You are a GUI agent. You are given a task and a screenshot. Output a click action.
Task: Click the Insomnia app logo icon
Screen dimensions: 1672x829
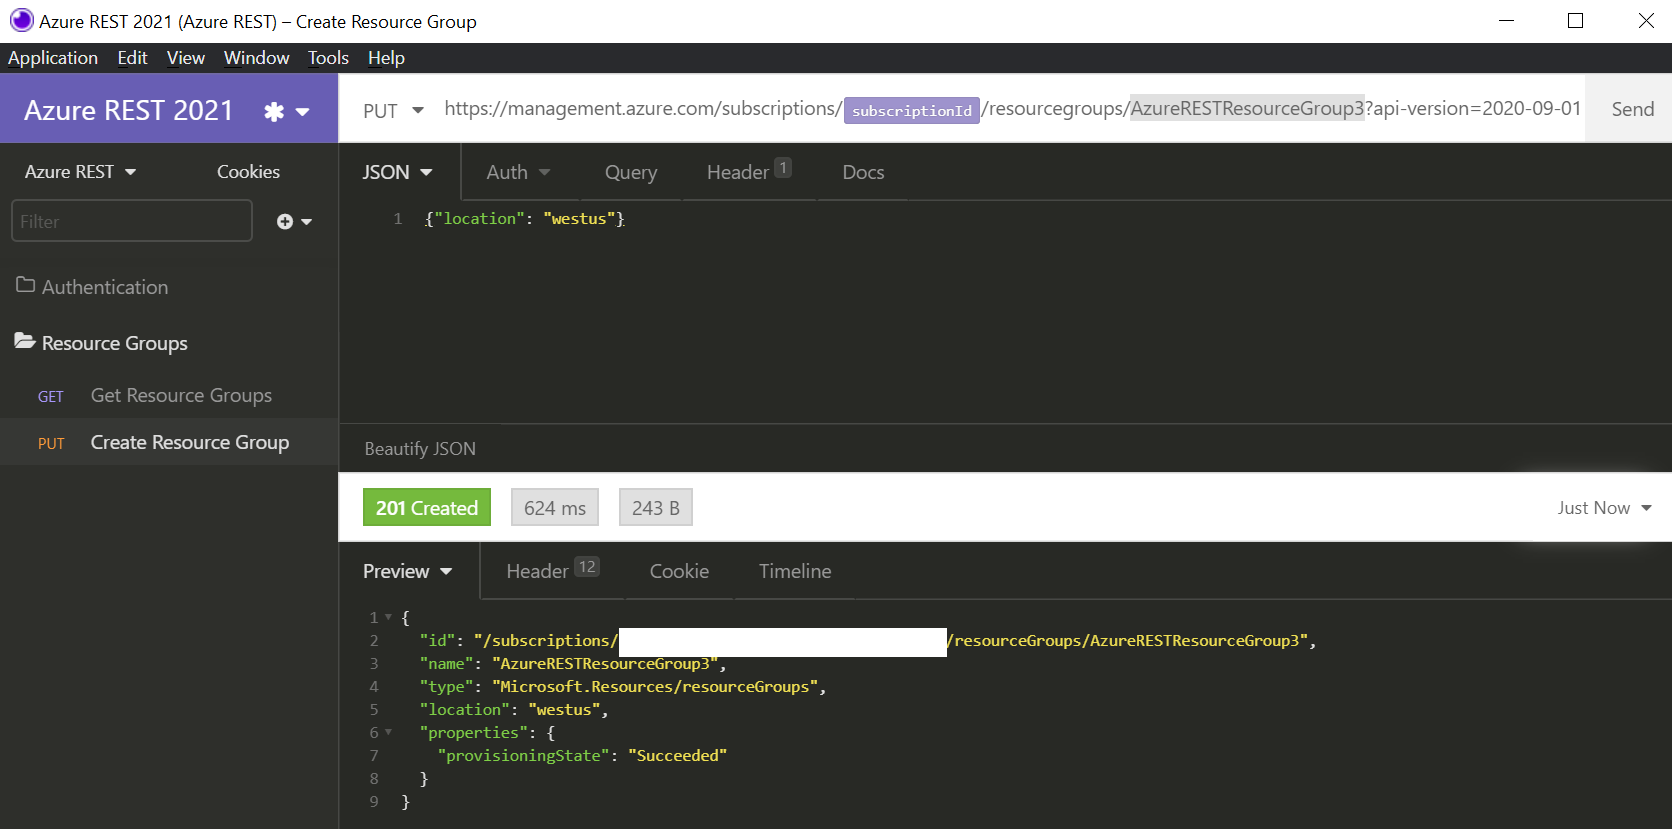[x=21, y=21]
